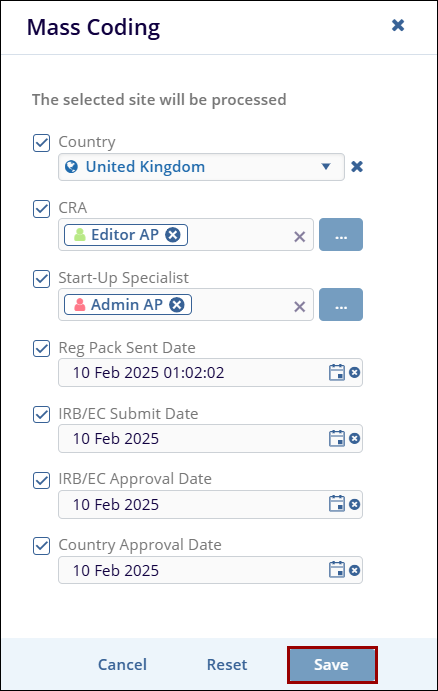The width and height of the screenshot is (438, 691).
Task: Clear all entries in CRA field
Action: coord(300,237)
